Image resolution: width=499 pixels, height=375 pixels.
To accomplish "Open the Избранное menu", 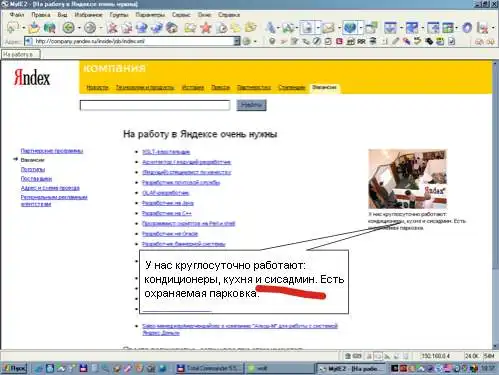I will (88, 15).
